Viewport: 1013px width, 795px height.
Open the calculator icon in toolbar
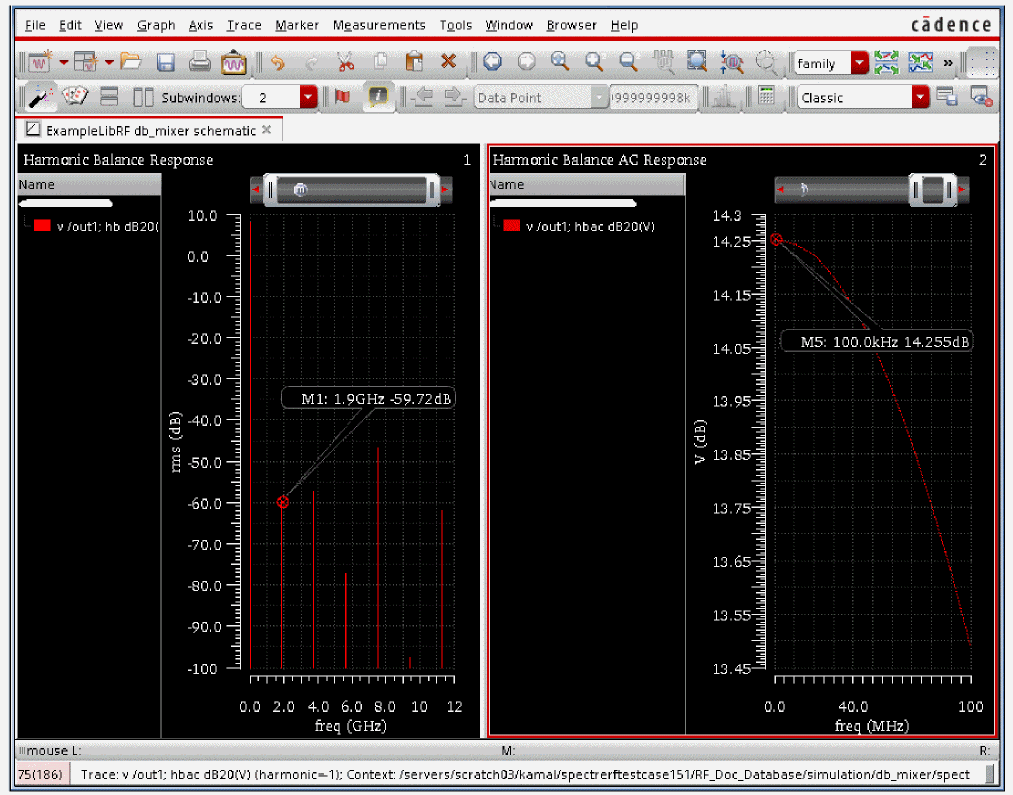767,97
